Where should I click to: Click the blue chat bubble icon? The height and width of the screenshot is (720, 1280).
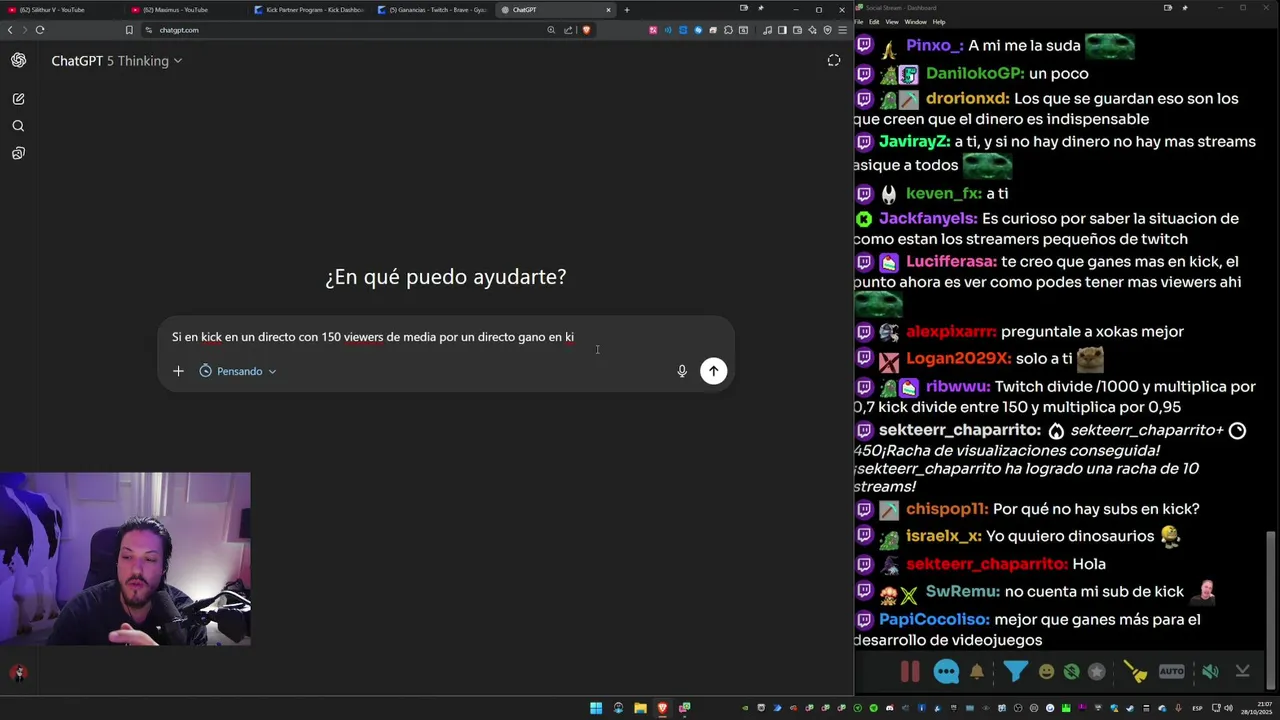[946, 672]
